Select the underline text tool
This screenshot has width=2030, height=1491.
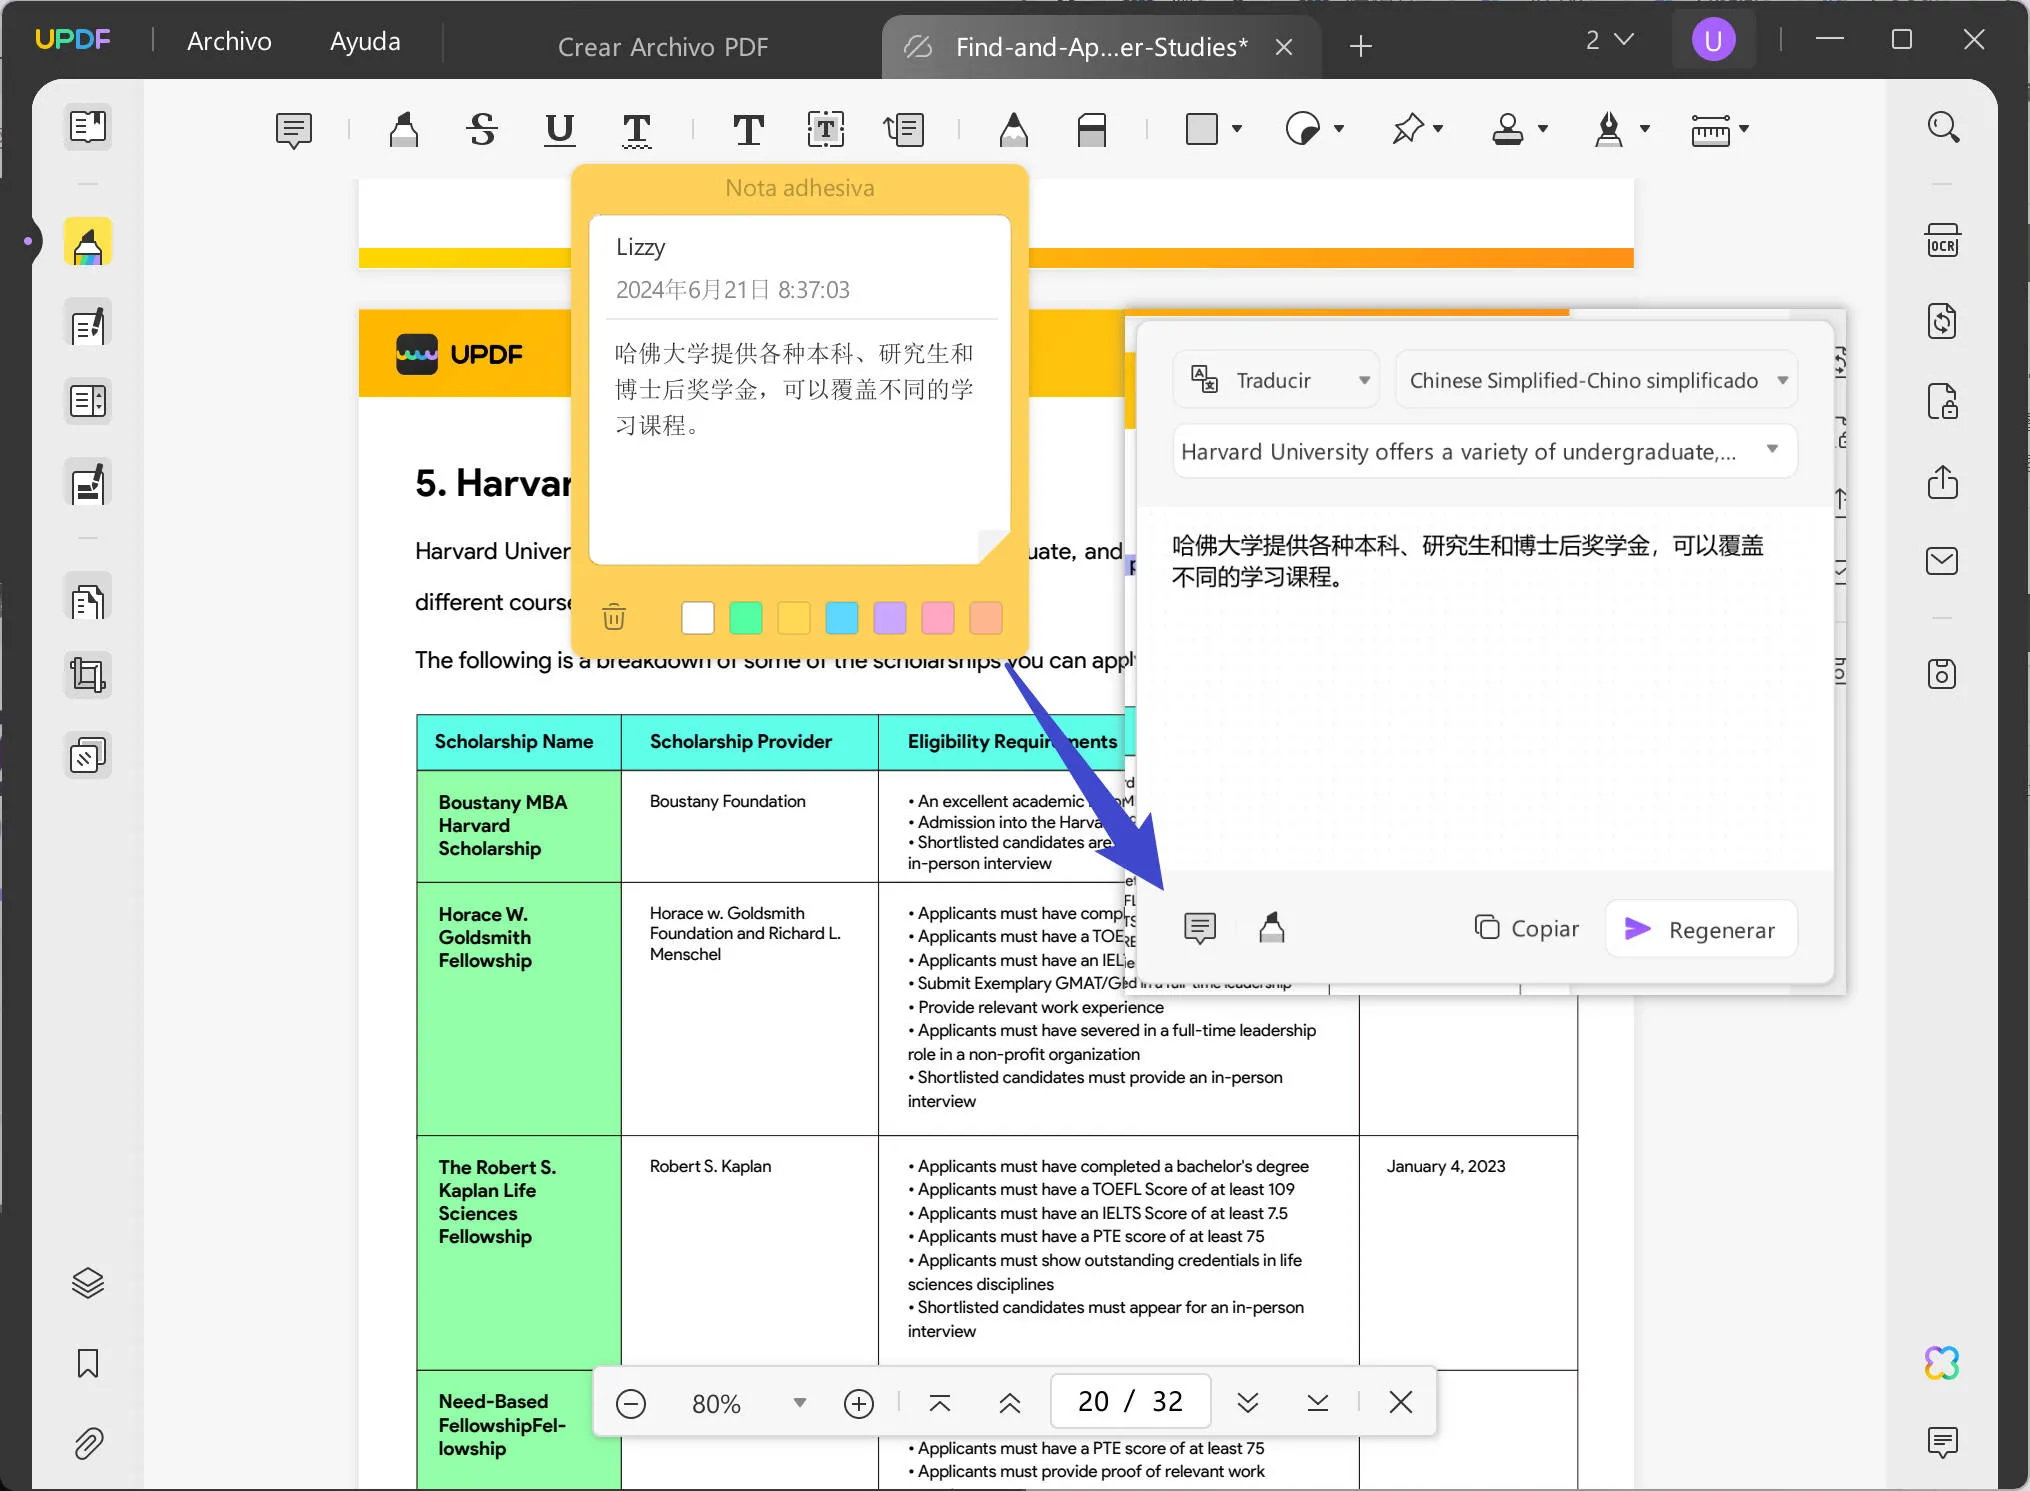[x=560, y=130]
